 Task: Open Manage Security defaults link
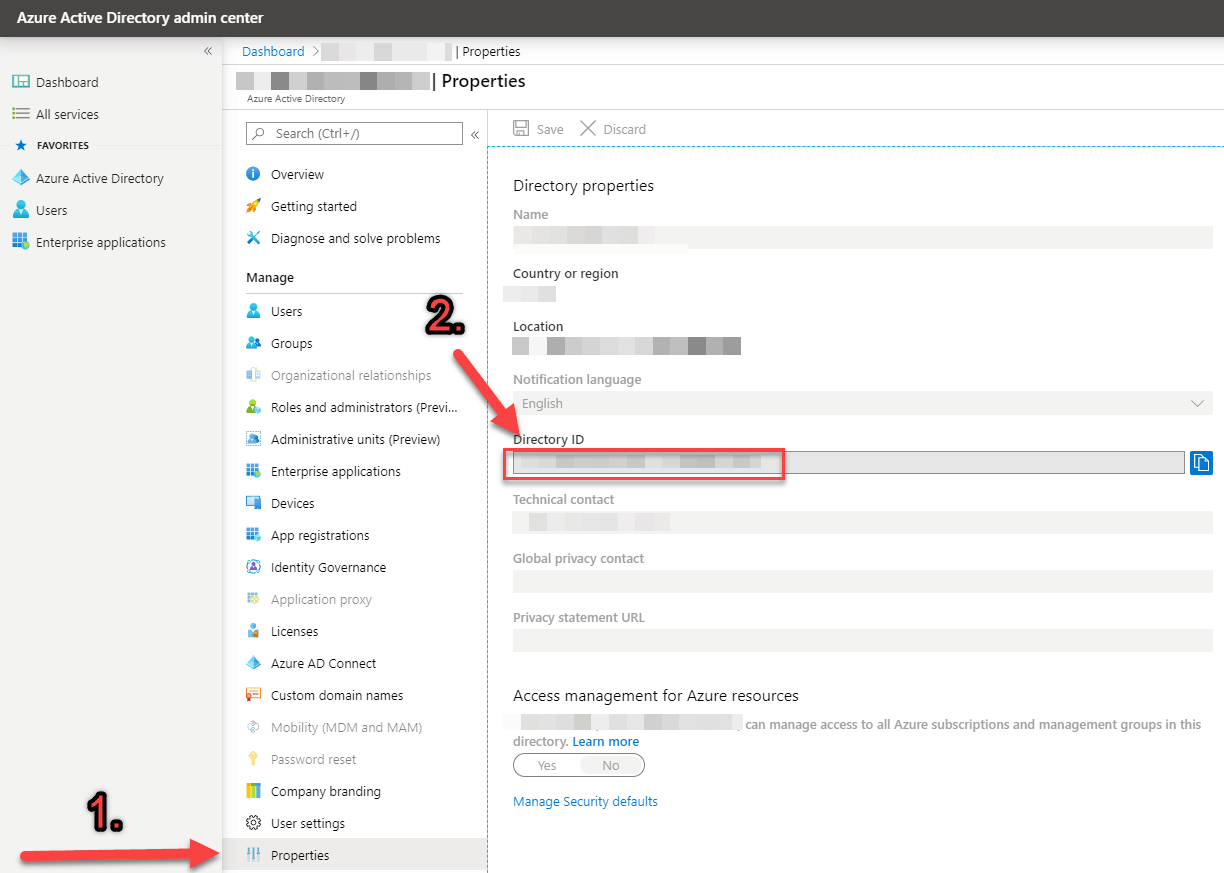tap(585, 801)
